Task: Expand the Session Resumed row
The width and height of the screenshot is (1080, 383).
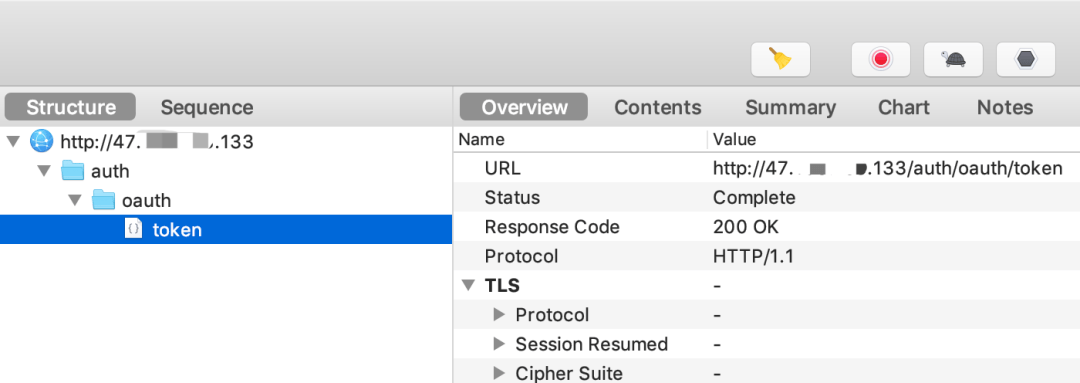Action: [x=499, y=344]
